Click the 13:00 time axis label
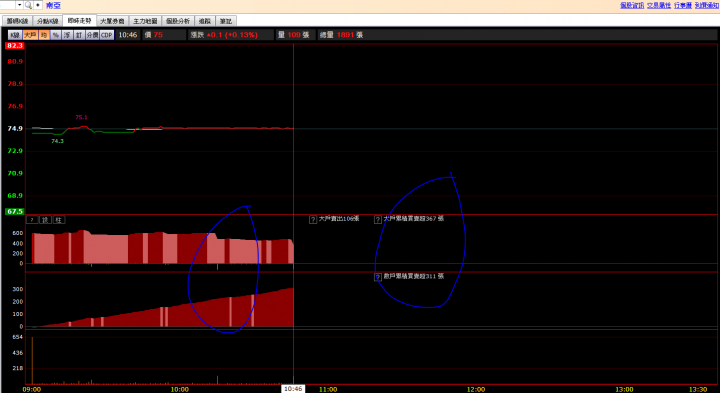The width and height of the screenshot is (720, 393). pos(624,389)
